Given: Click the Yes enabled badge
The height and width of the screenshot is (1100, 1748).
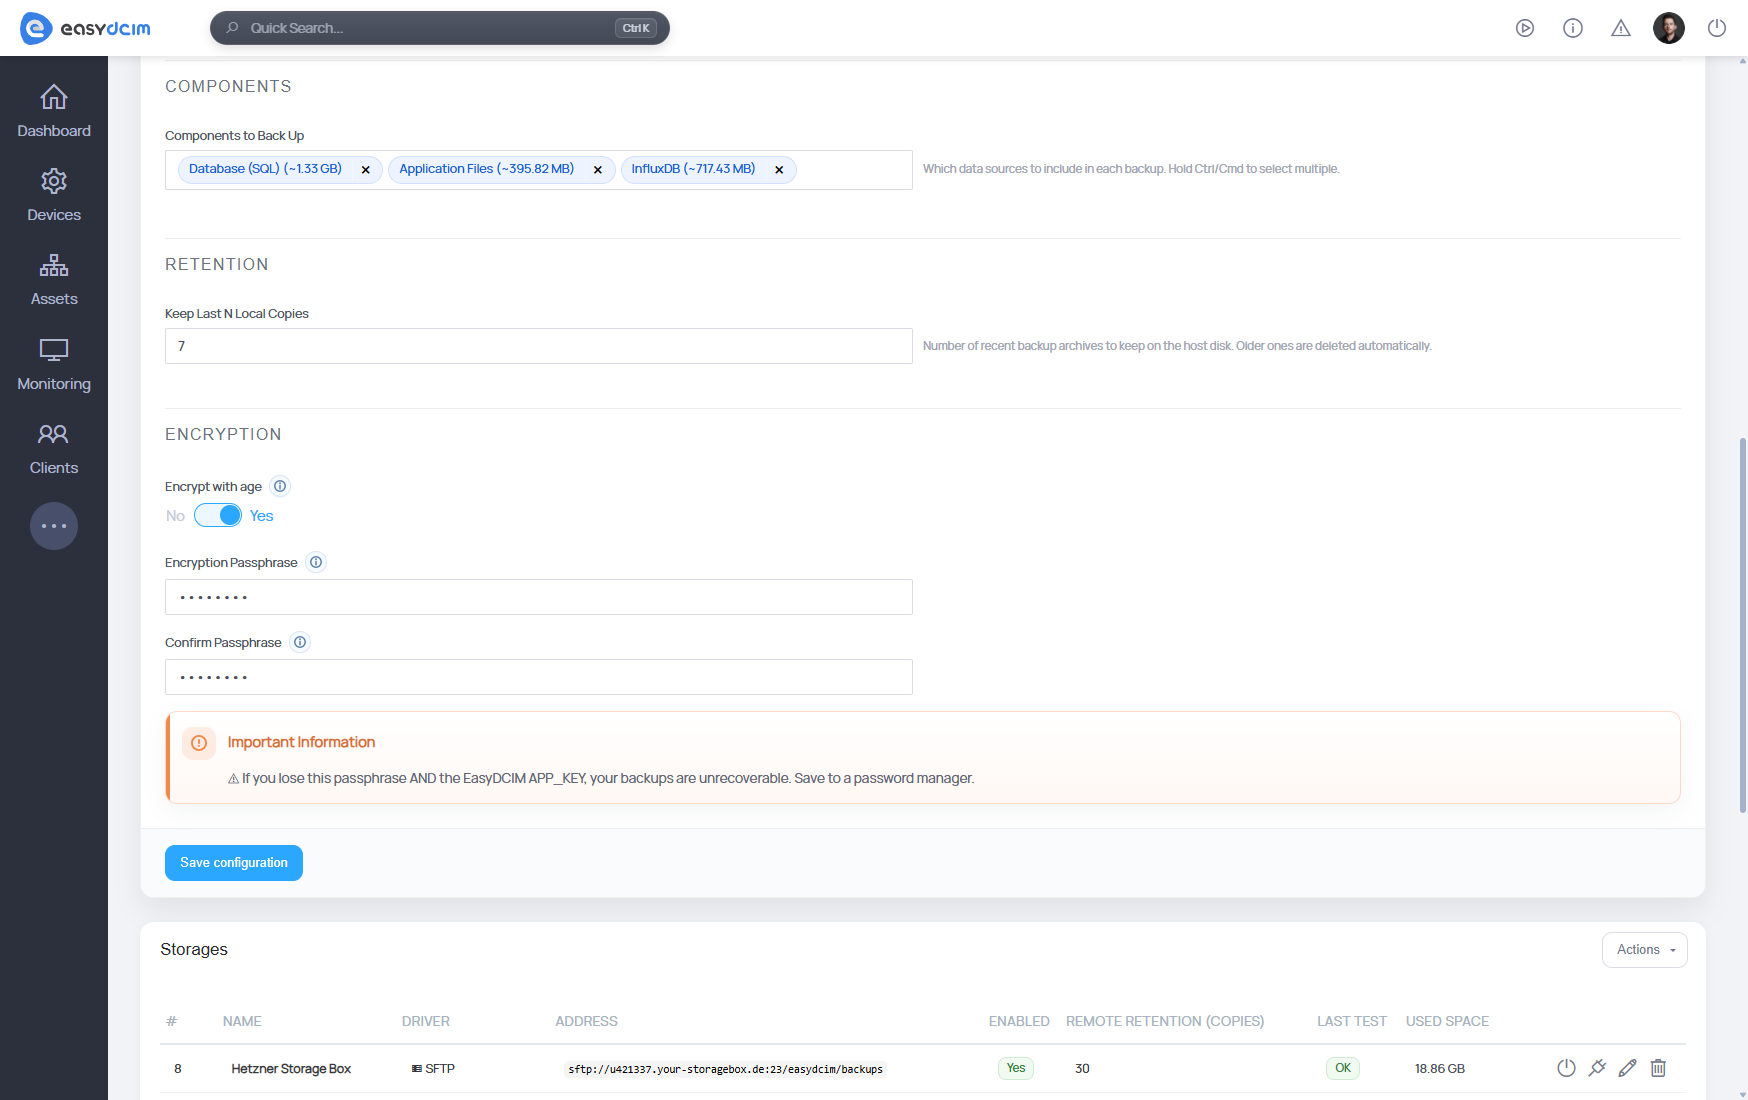Looking at the screenshot, I should [x=1016, y=1068].
